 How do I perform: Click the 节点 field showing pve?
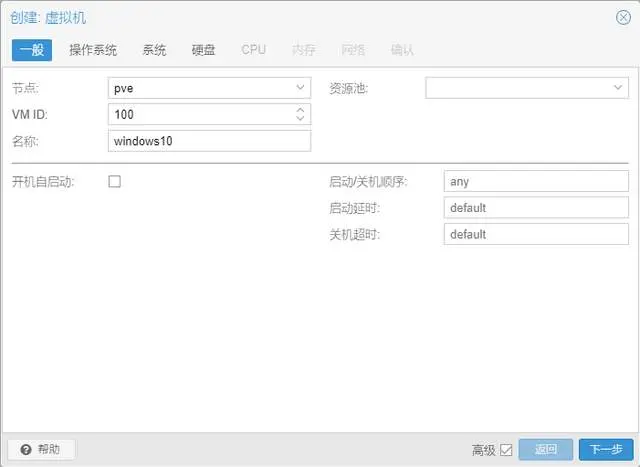pyautogui.click(x=209, y=88)
